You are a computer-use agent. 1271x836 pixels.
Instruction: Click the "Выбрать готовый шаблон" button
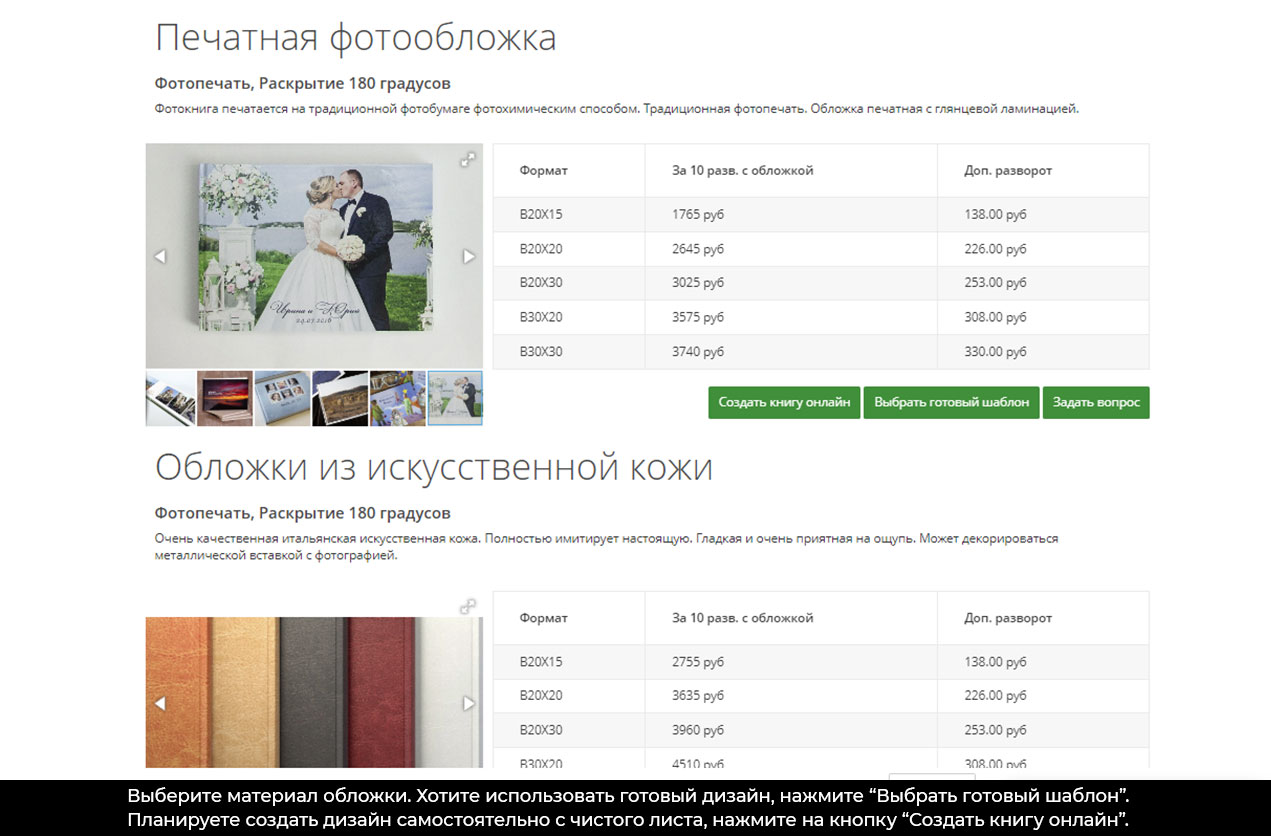[951, 402]
